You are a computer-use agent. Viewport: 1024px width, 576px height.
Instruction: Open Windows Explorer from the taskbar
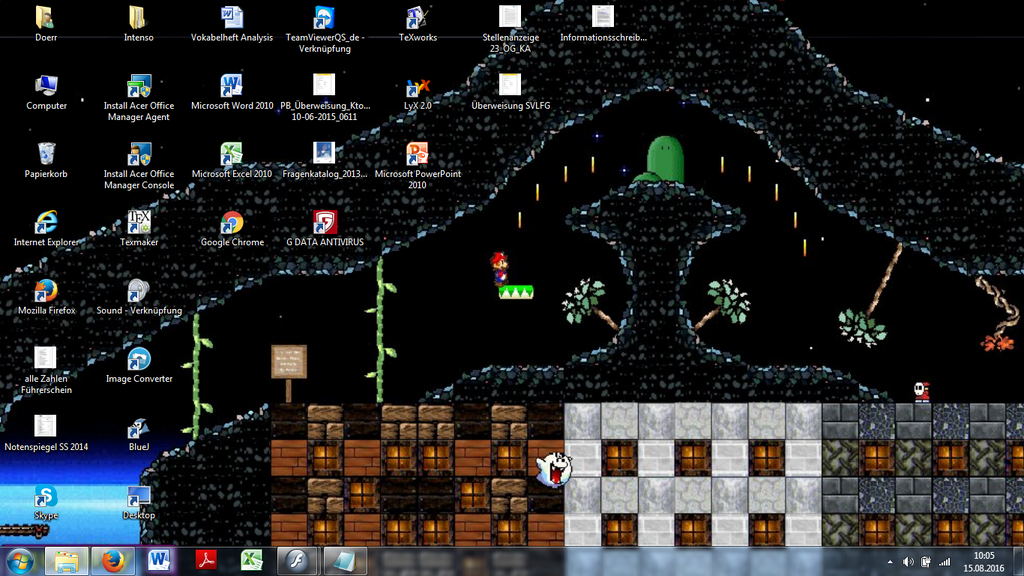pos(66,561)
